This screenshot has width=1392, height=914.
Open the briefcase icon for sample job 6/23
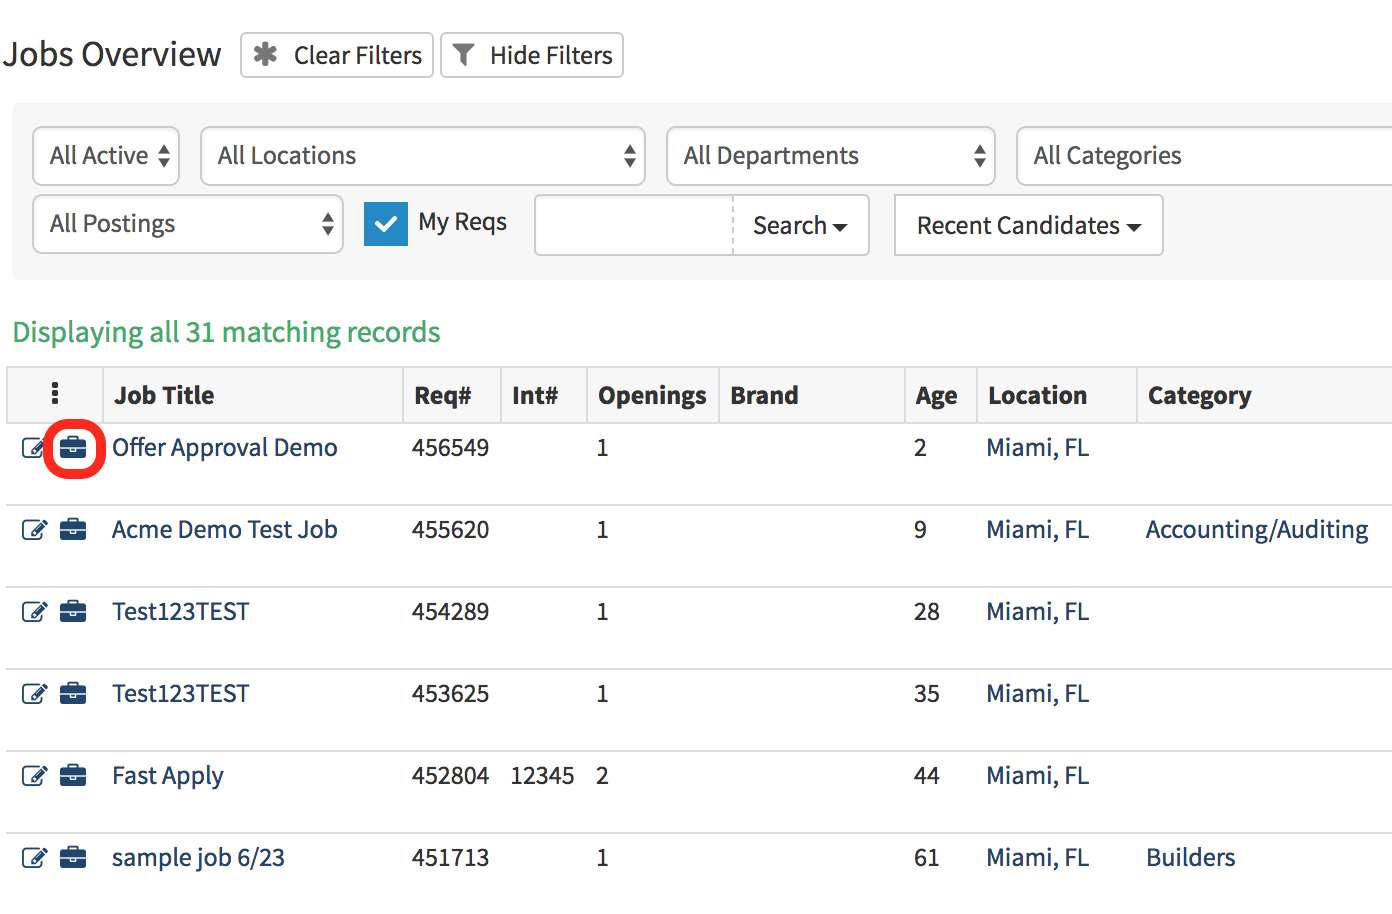(x=74, y=857)
